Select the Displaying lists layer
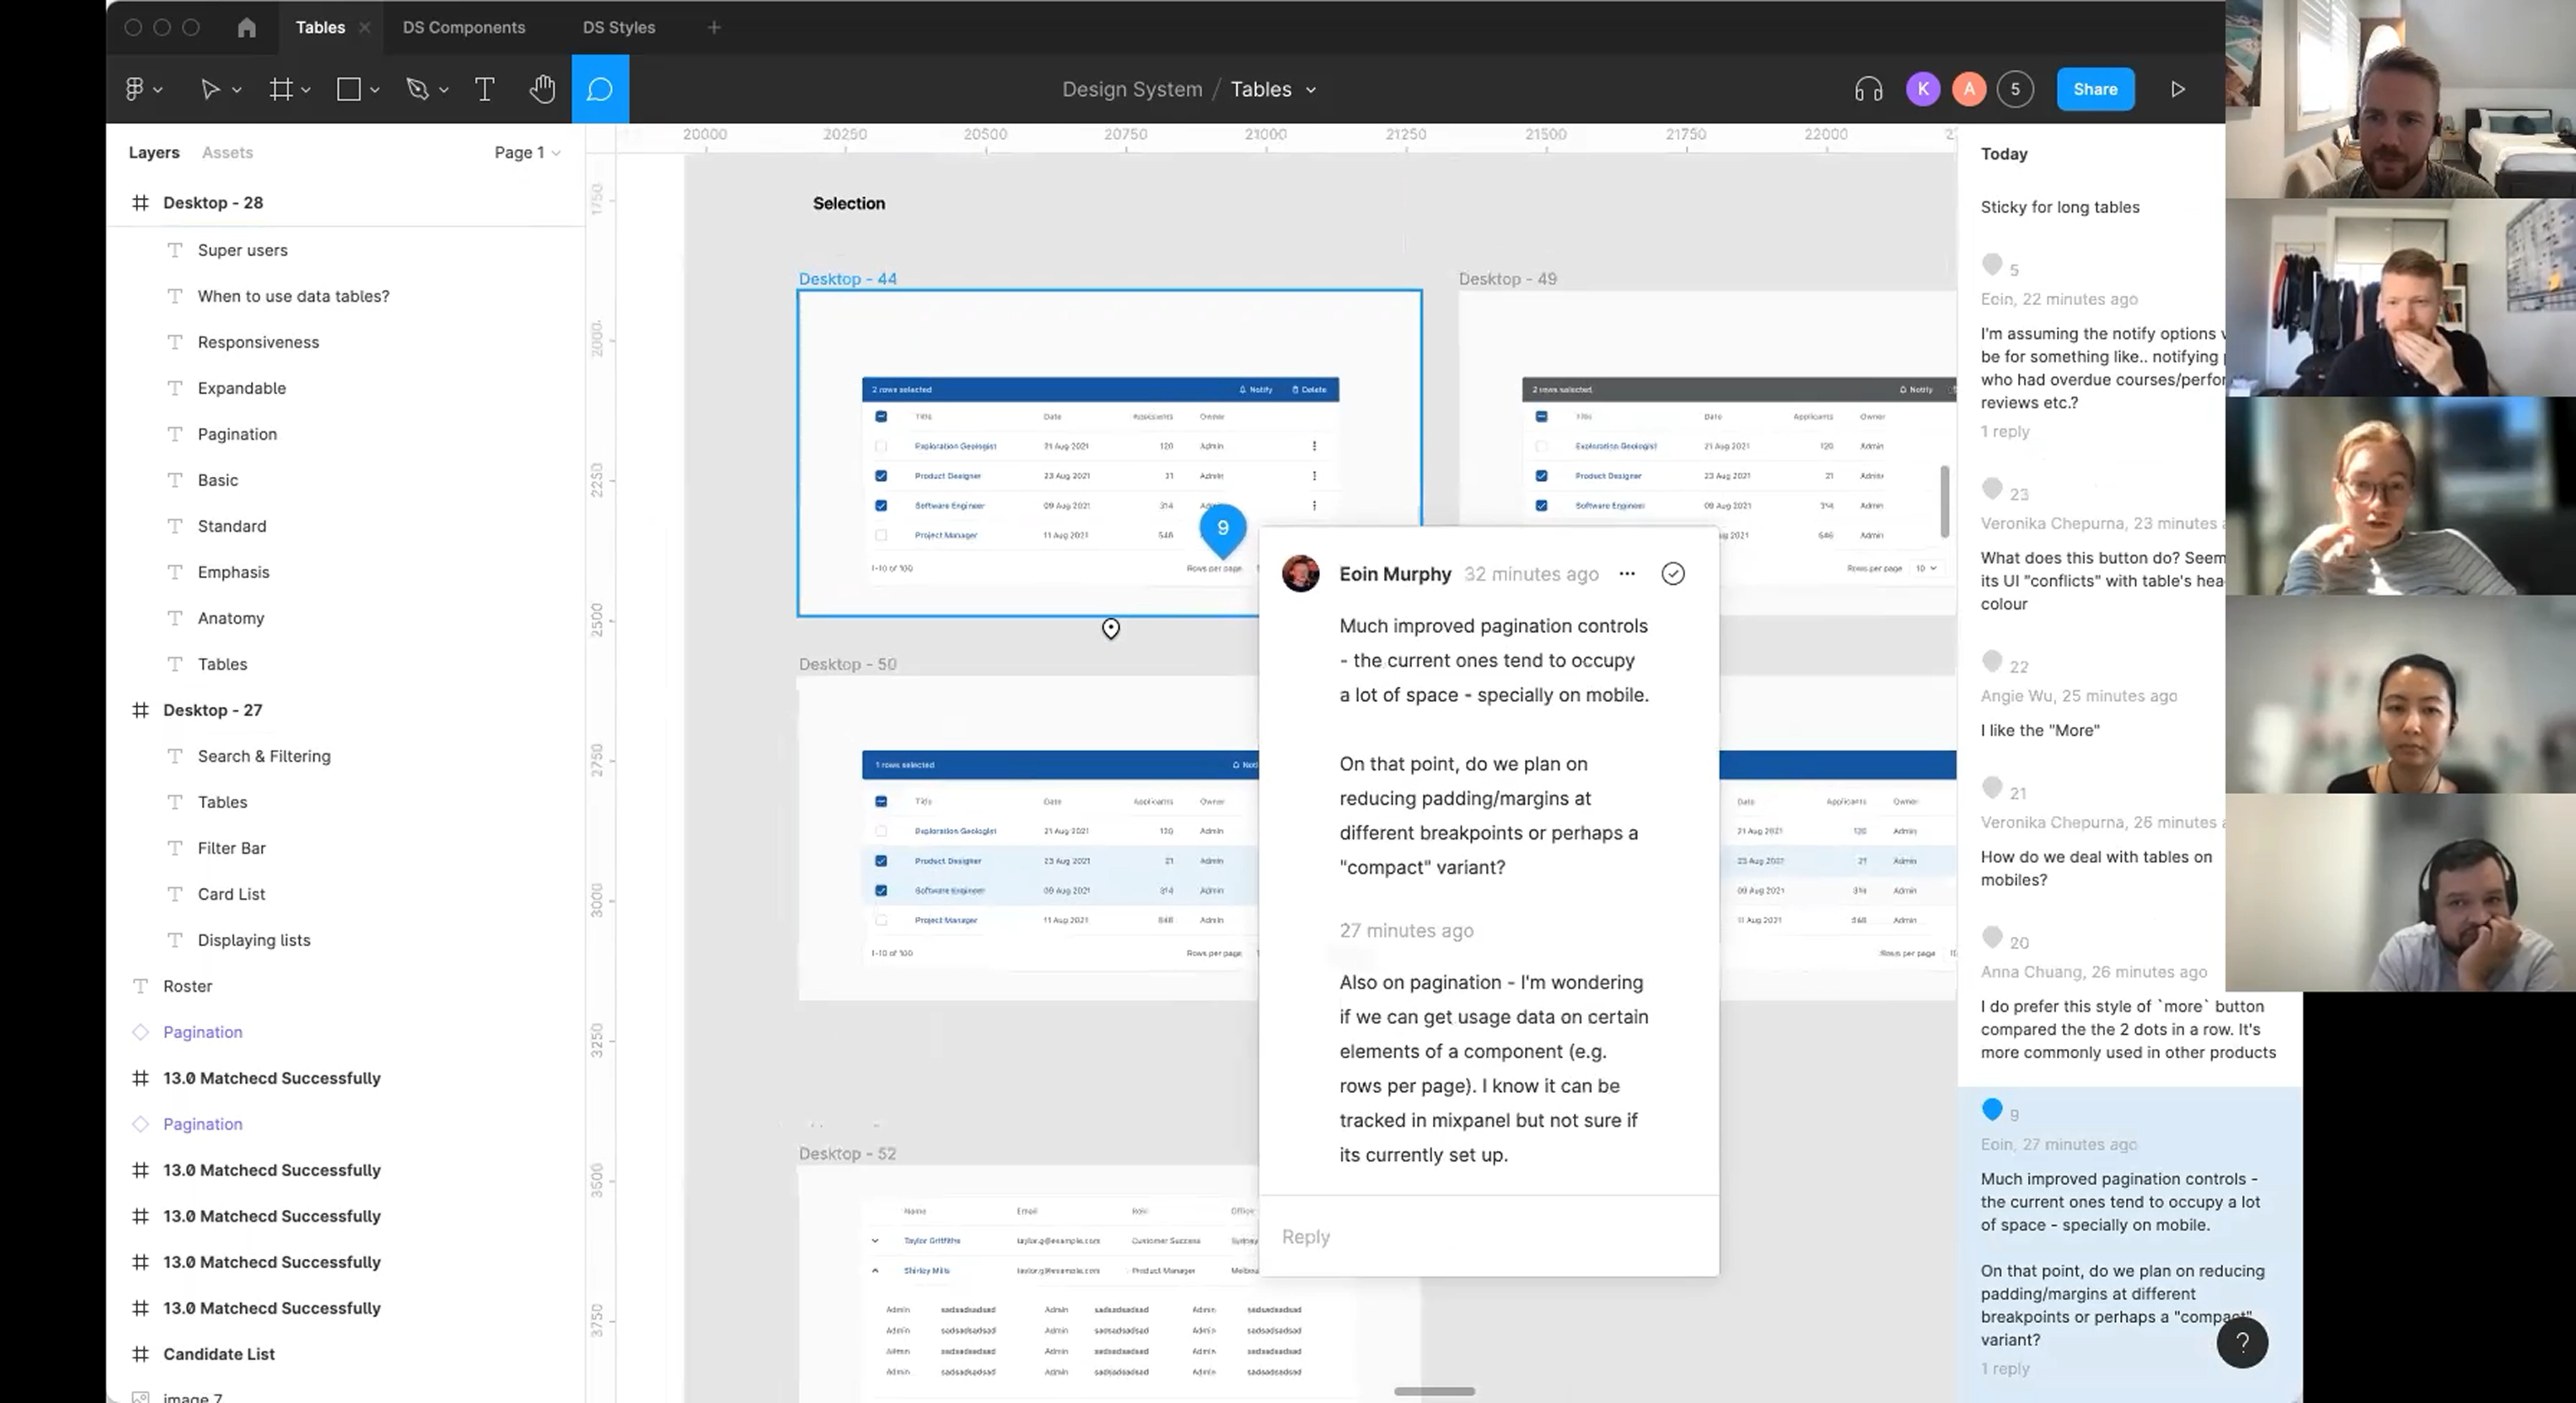Viewport: 2576px width, 1403px height. 254,940
